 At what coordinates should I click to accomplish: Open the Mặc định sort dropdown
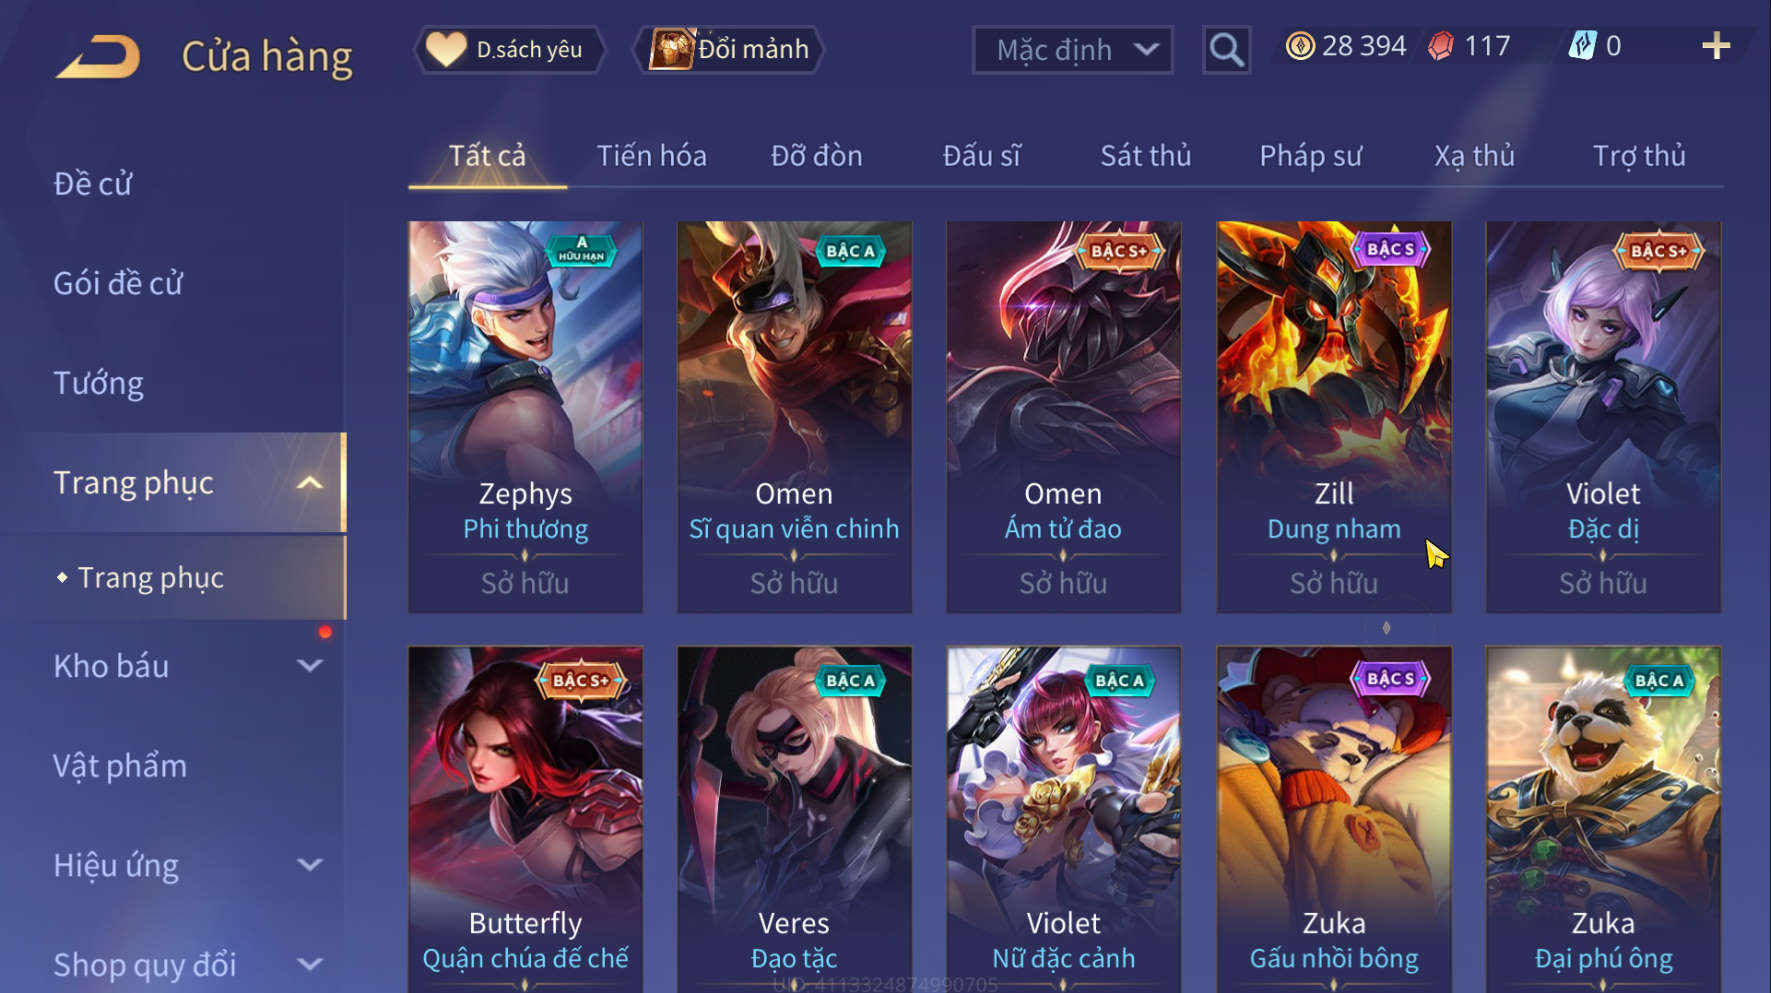[1072, 49]
